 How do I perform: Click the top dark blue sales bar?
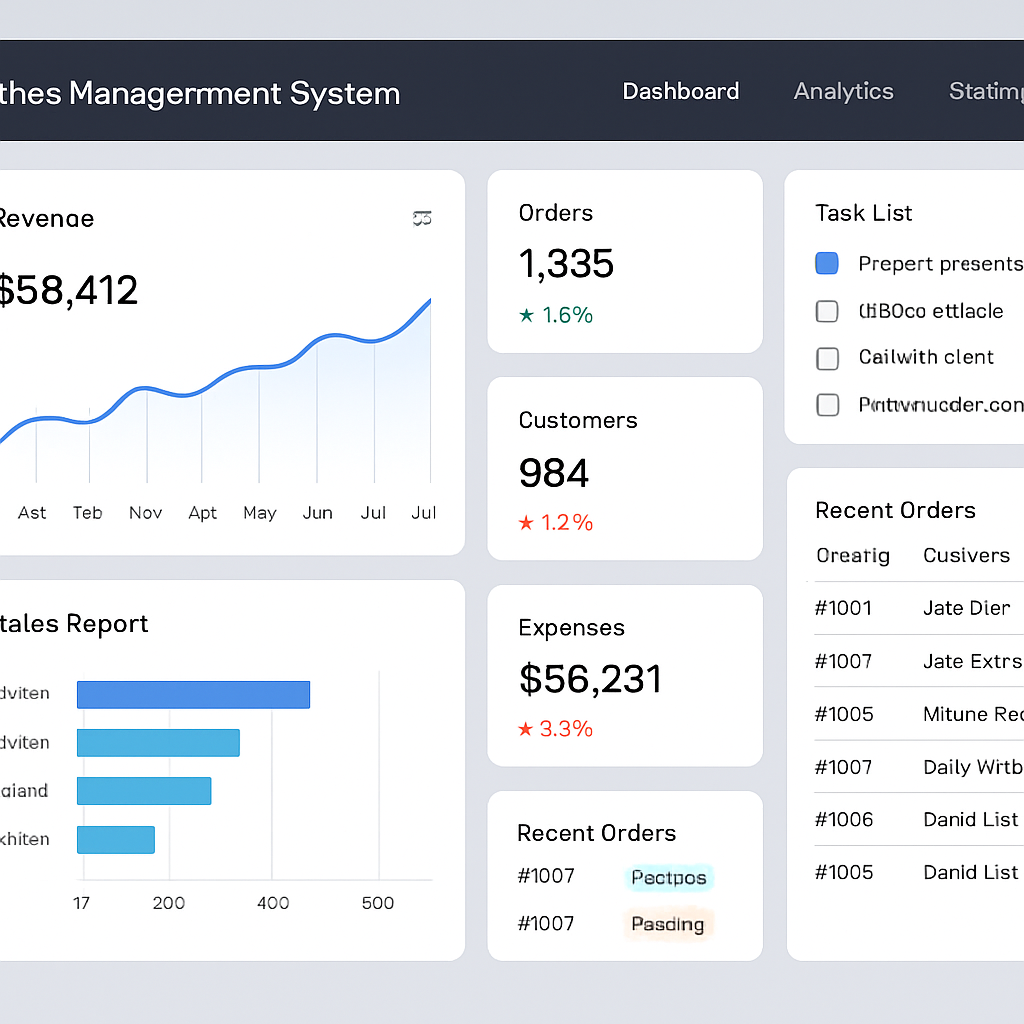pyautogui.click(x=193, y=695)
